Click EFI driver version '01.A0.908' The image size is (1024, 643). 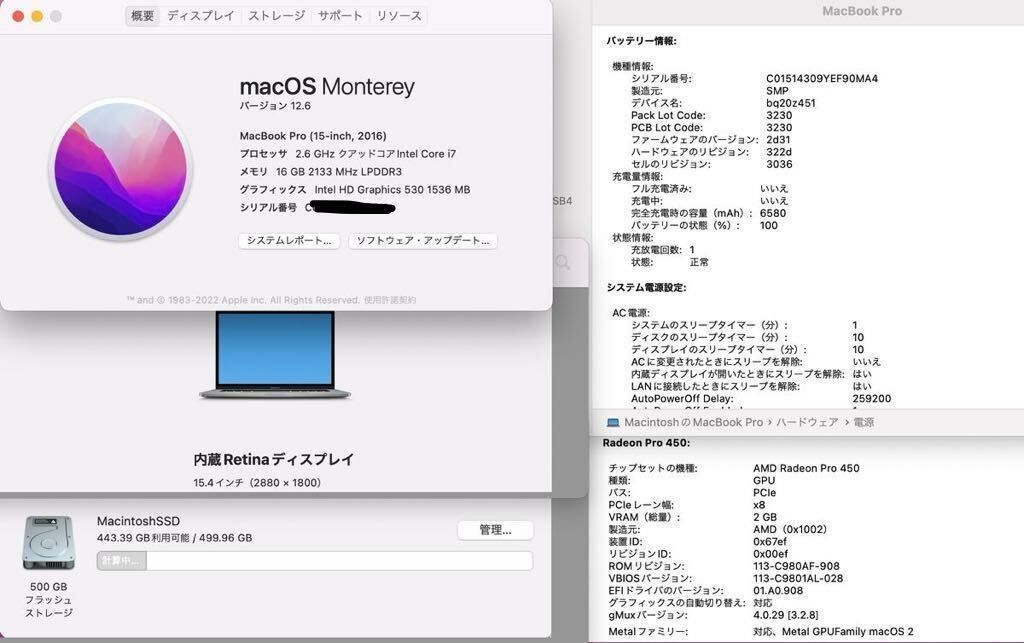point(778,591)
